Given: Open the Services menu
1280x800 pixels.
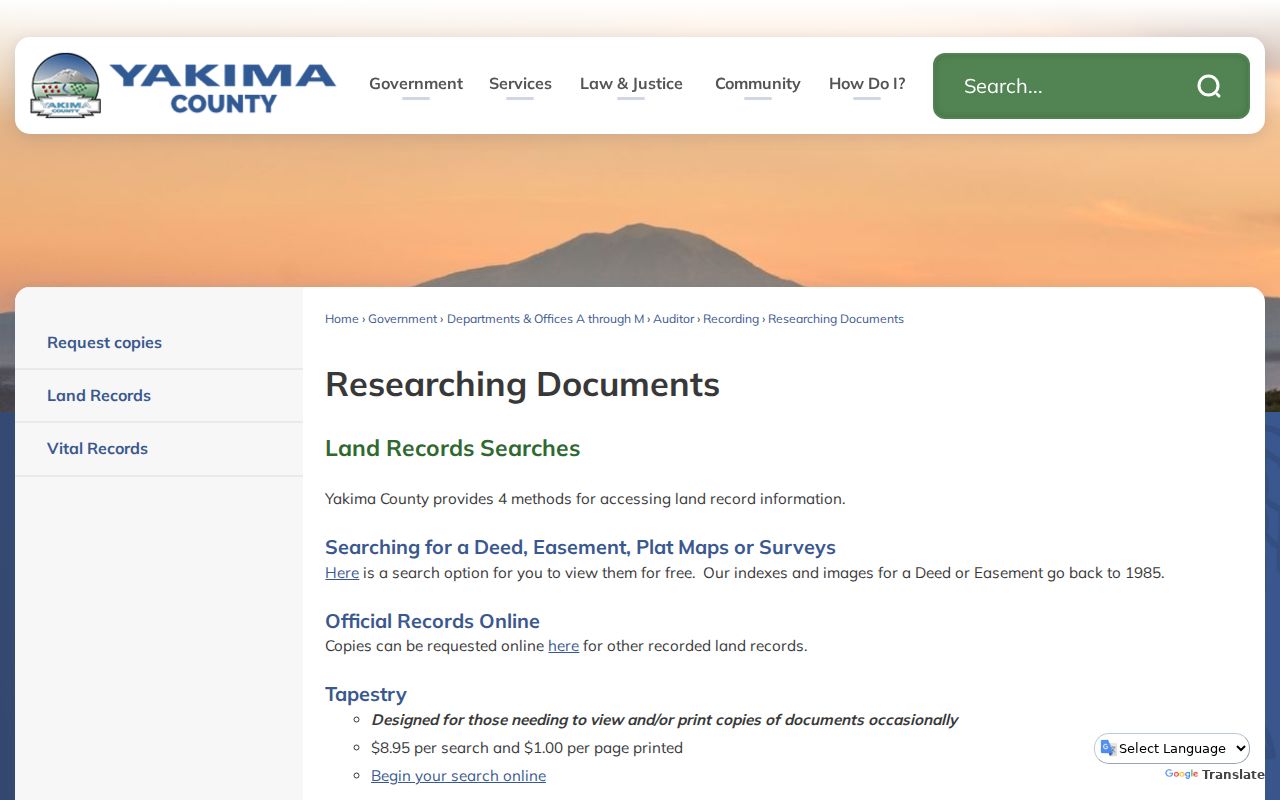Looking at the screenshot, I should click(520, 84).
